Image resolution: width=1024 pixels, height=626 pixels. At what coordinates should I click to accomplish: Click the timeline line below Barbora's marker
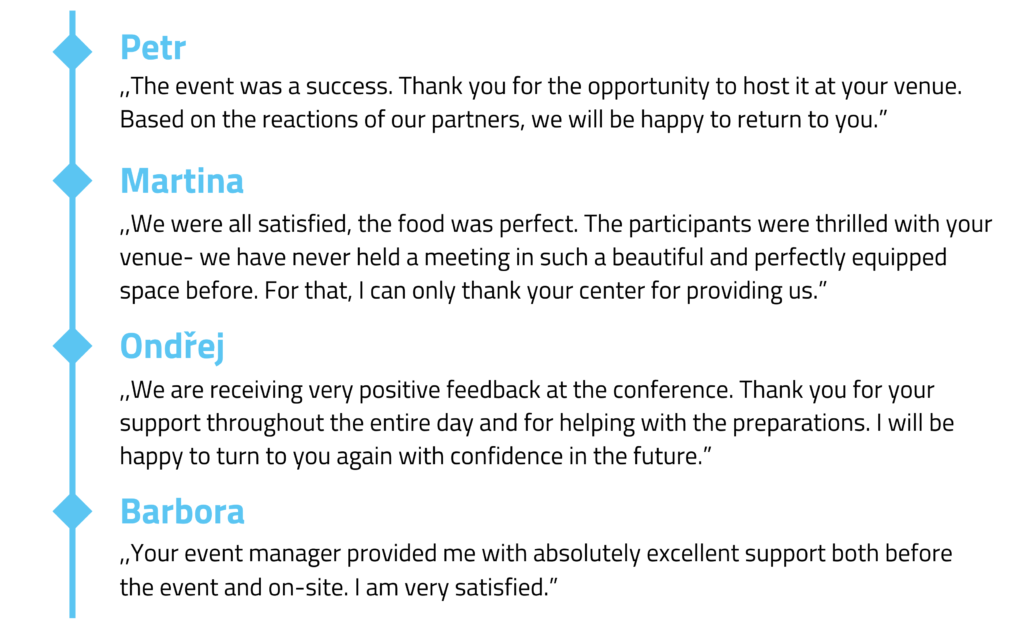72,574
